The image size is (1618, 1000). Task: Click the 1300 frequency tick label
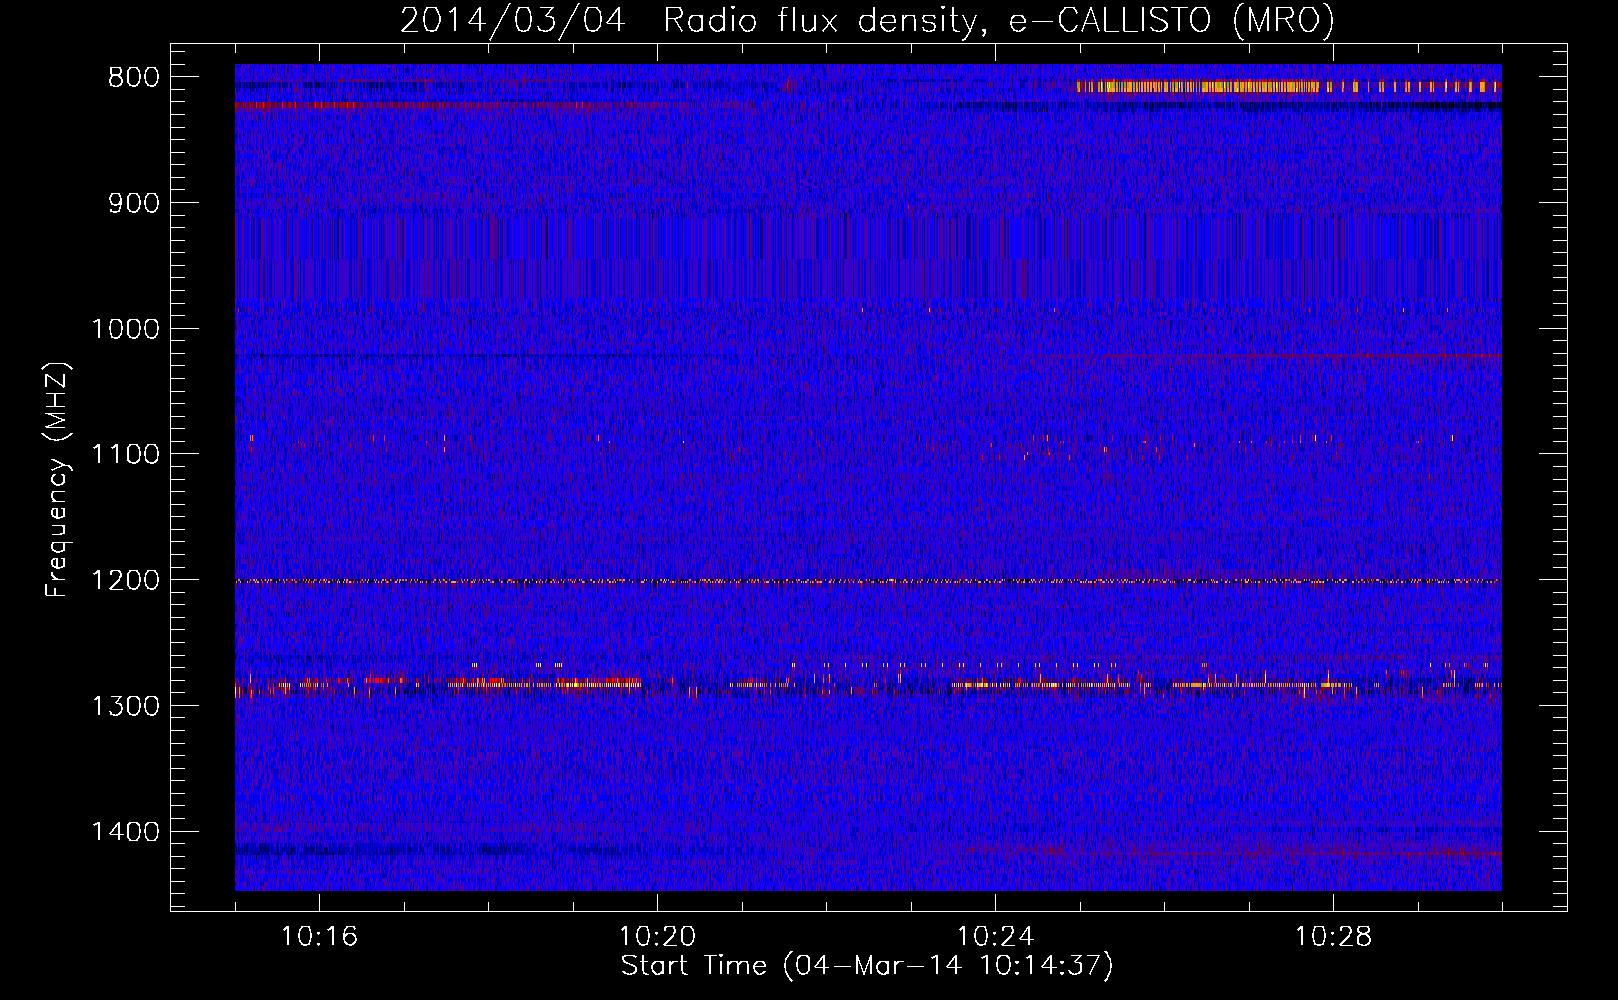[x=124, y=707]
